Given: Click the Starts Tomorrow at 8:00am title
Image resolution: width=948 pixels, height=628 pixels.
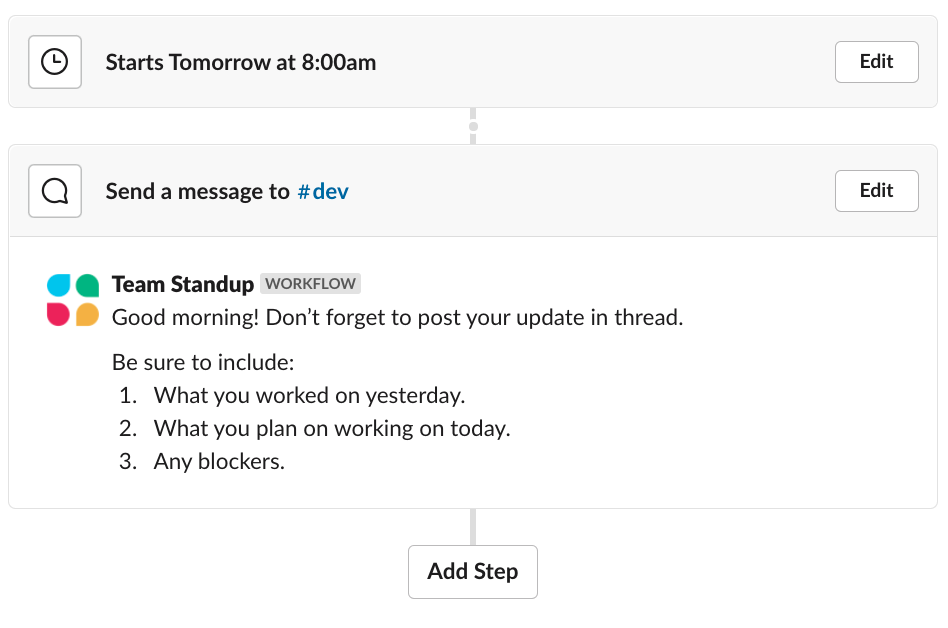Looking at the screenshot, I should pos(241,62).
